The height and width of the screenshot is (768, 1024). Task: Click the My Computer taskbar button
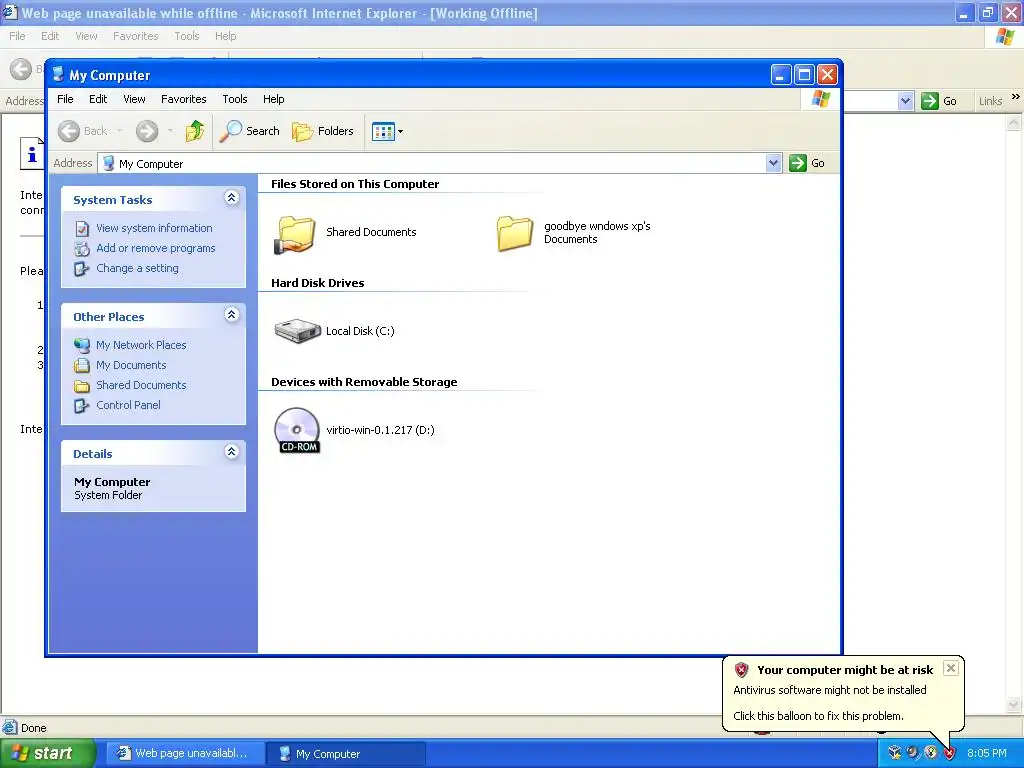pos(346,754)
